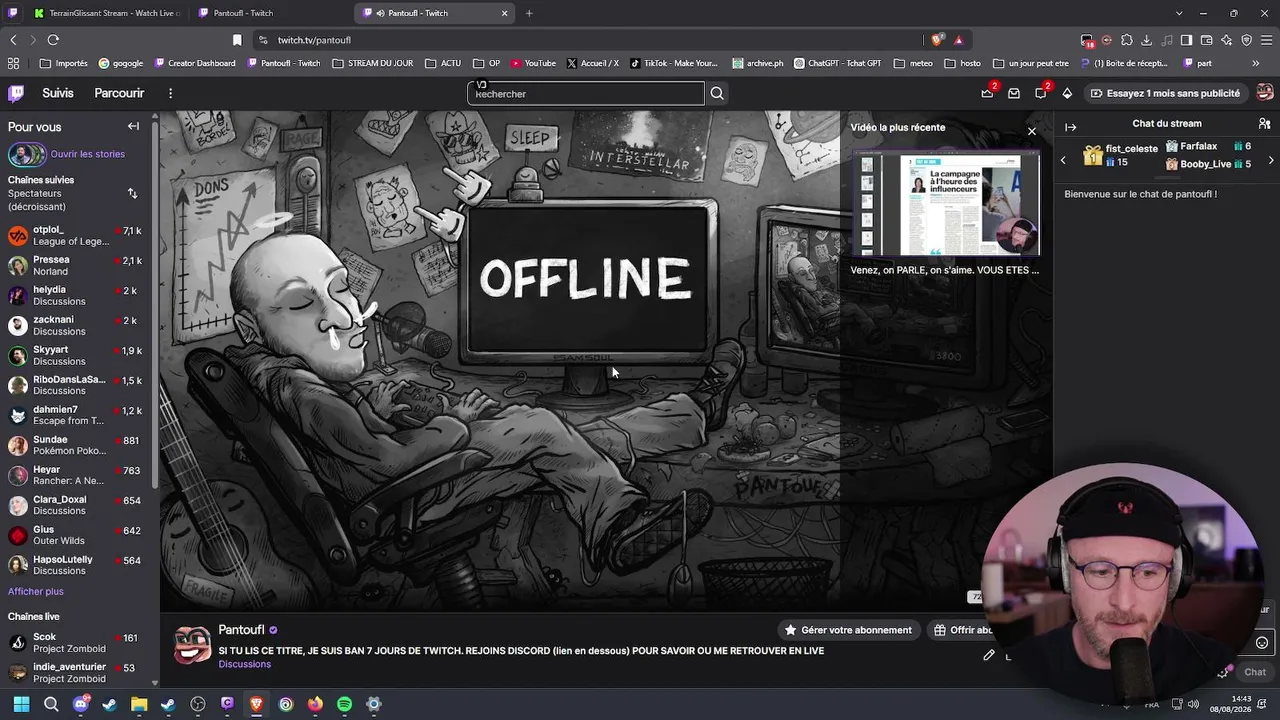Click the Chat send button
1280x720 pixels.
[x=1254, y=672]
